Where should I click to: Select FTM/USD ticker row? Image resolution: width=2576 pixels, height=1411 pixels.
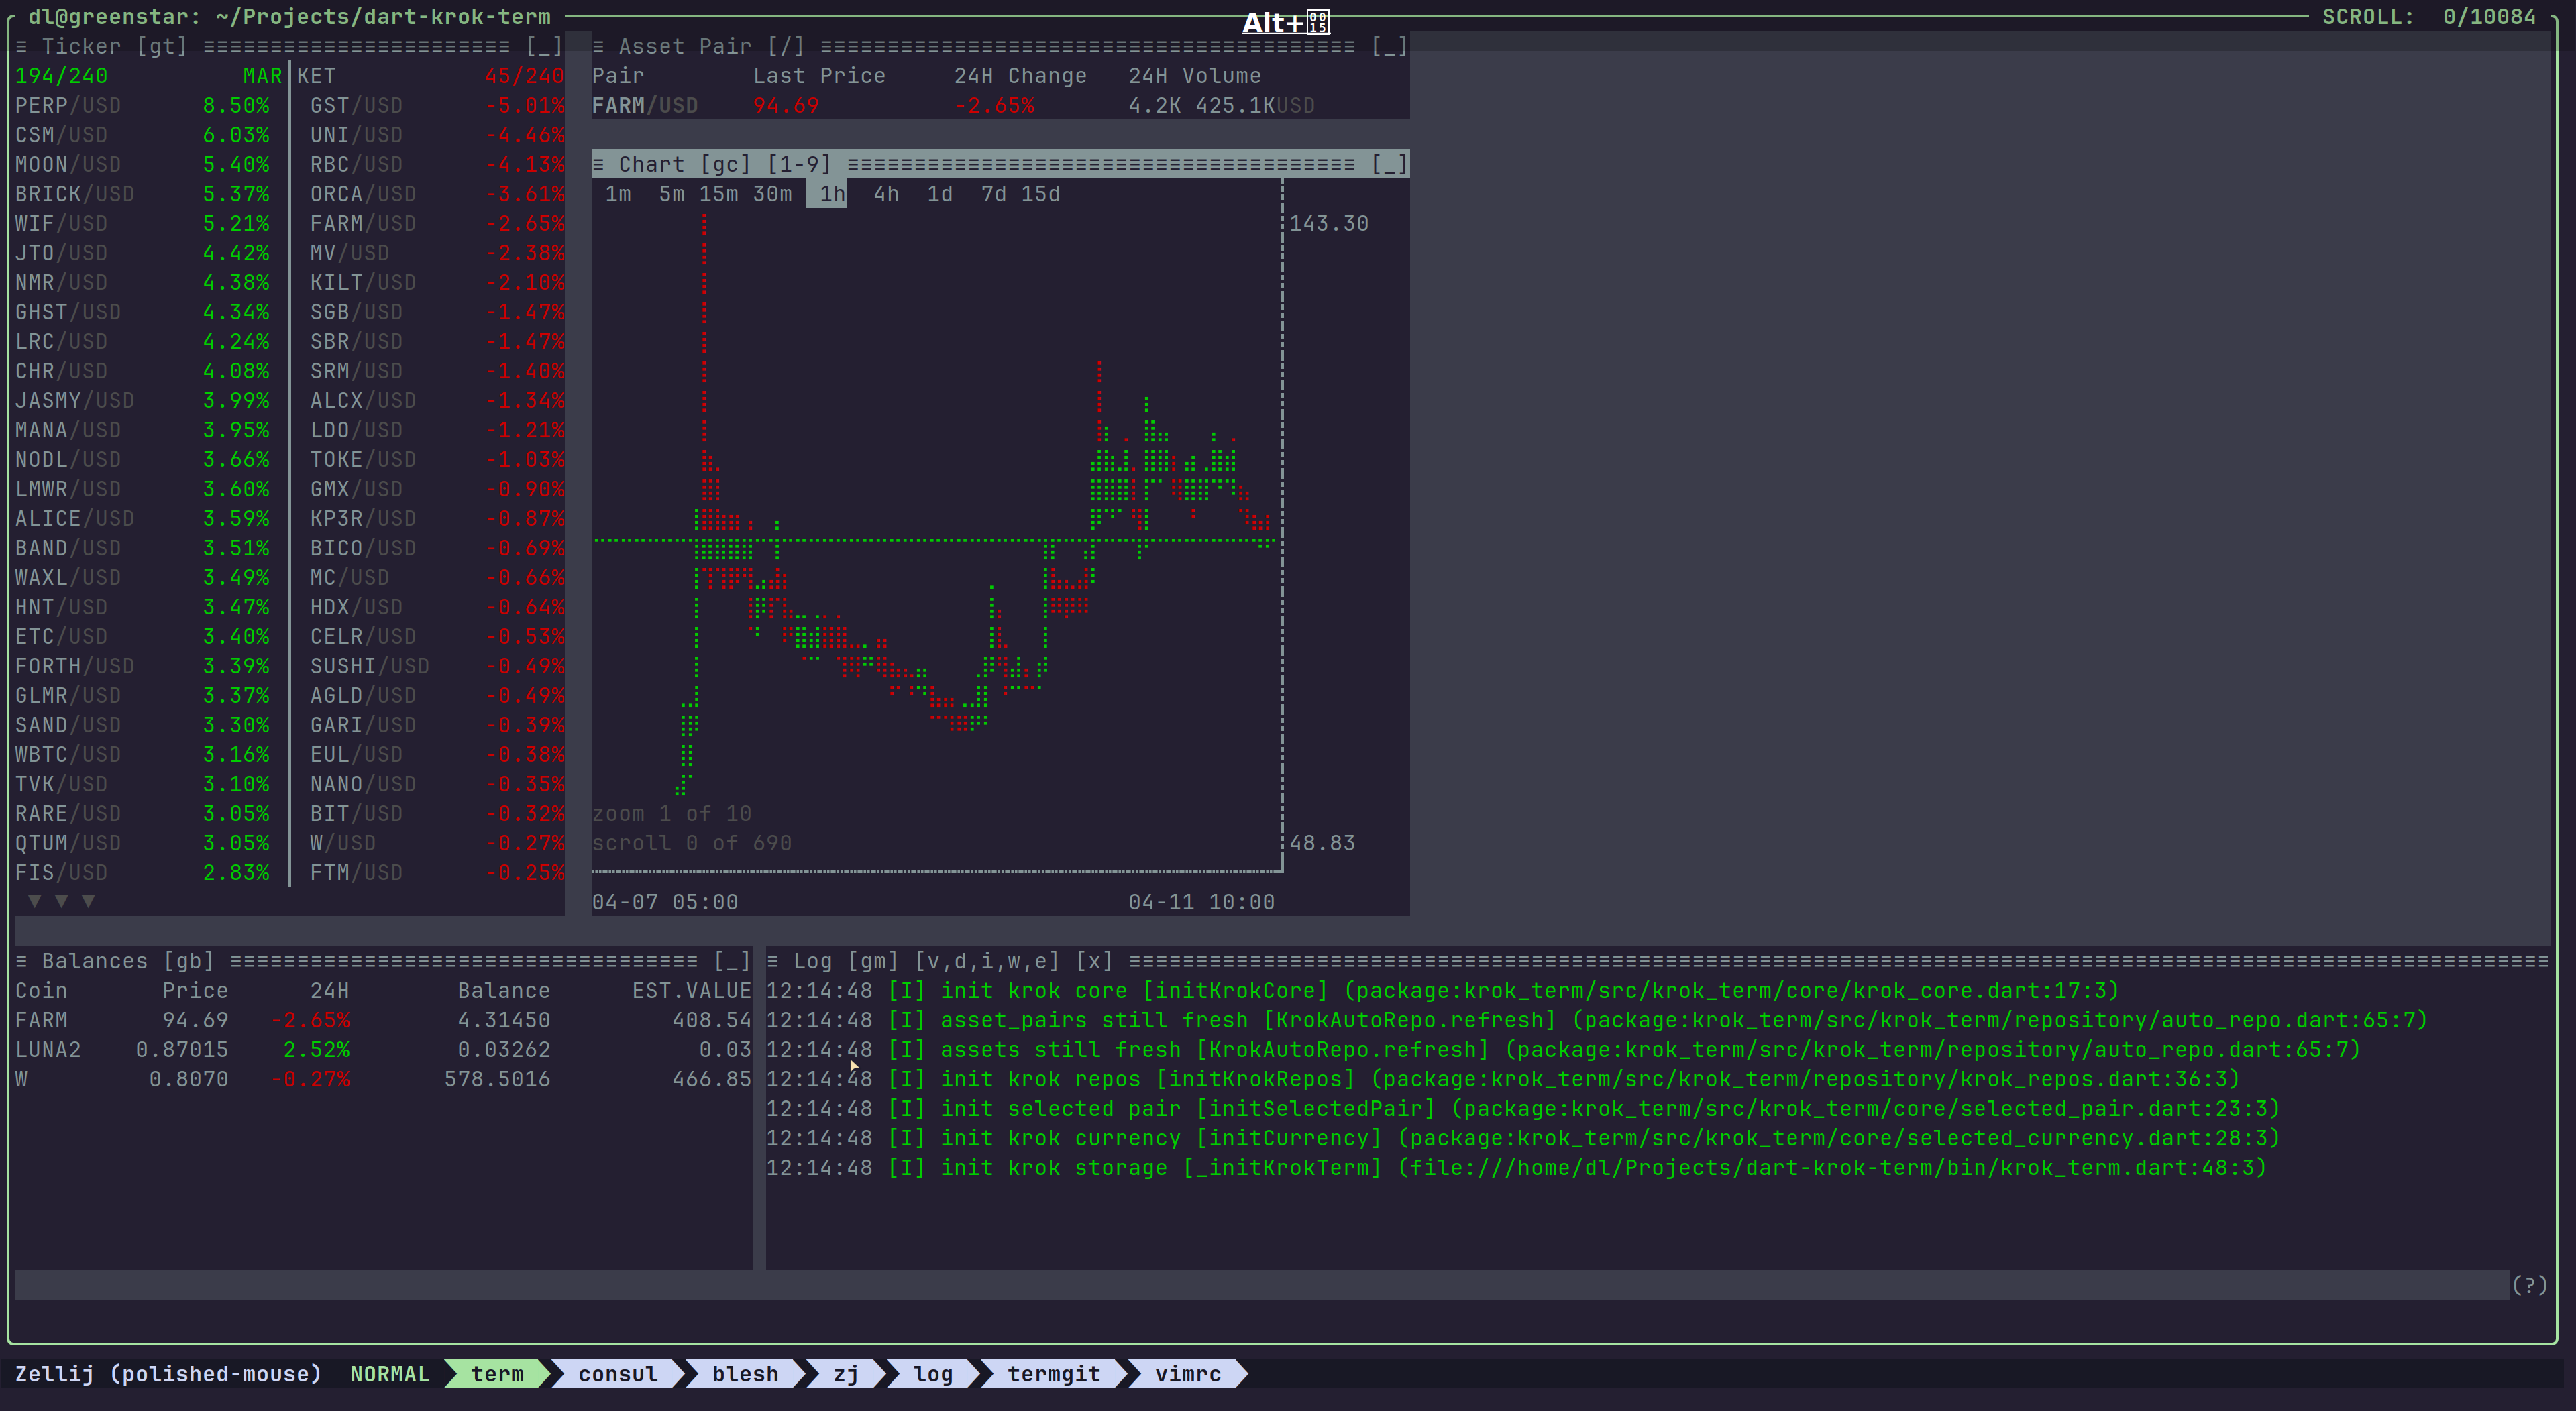(437, 873)
